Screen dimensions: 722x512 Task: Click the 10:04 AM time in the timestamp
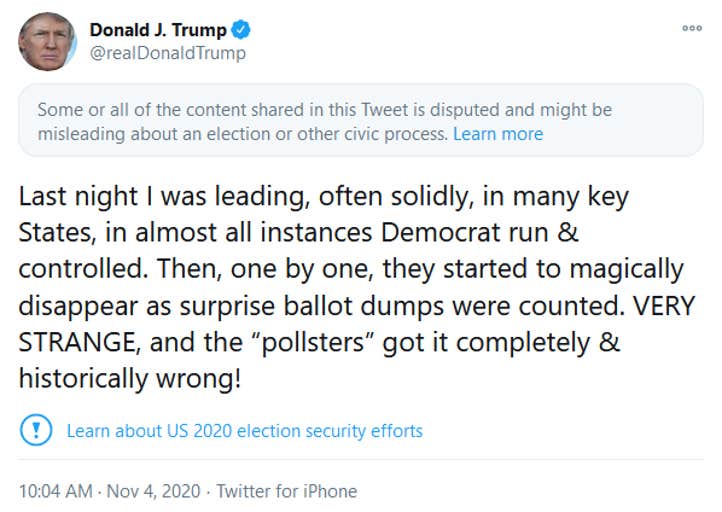56,491
